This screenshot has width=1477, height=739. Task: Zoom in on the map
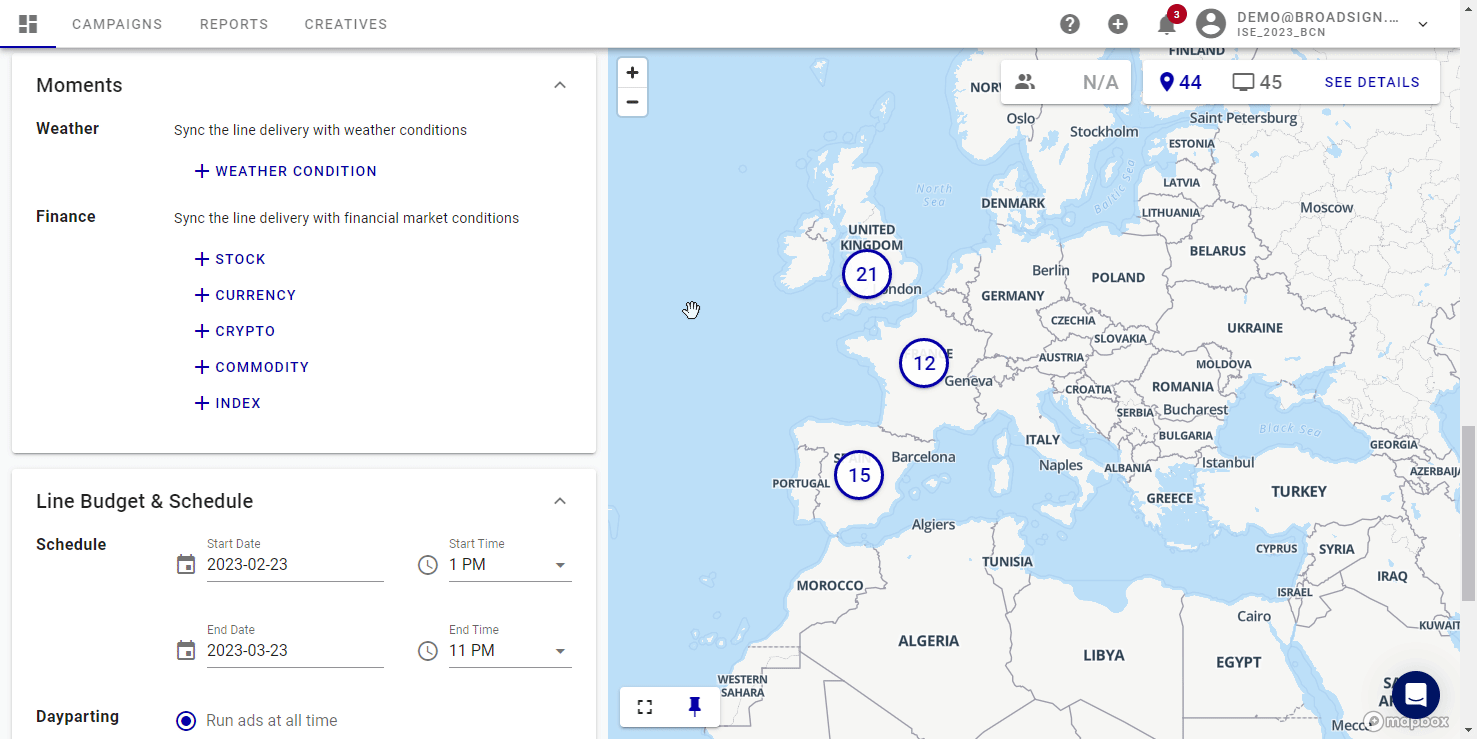click(632, 73)
